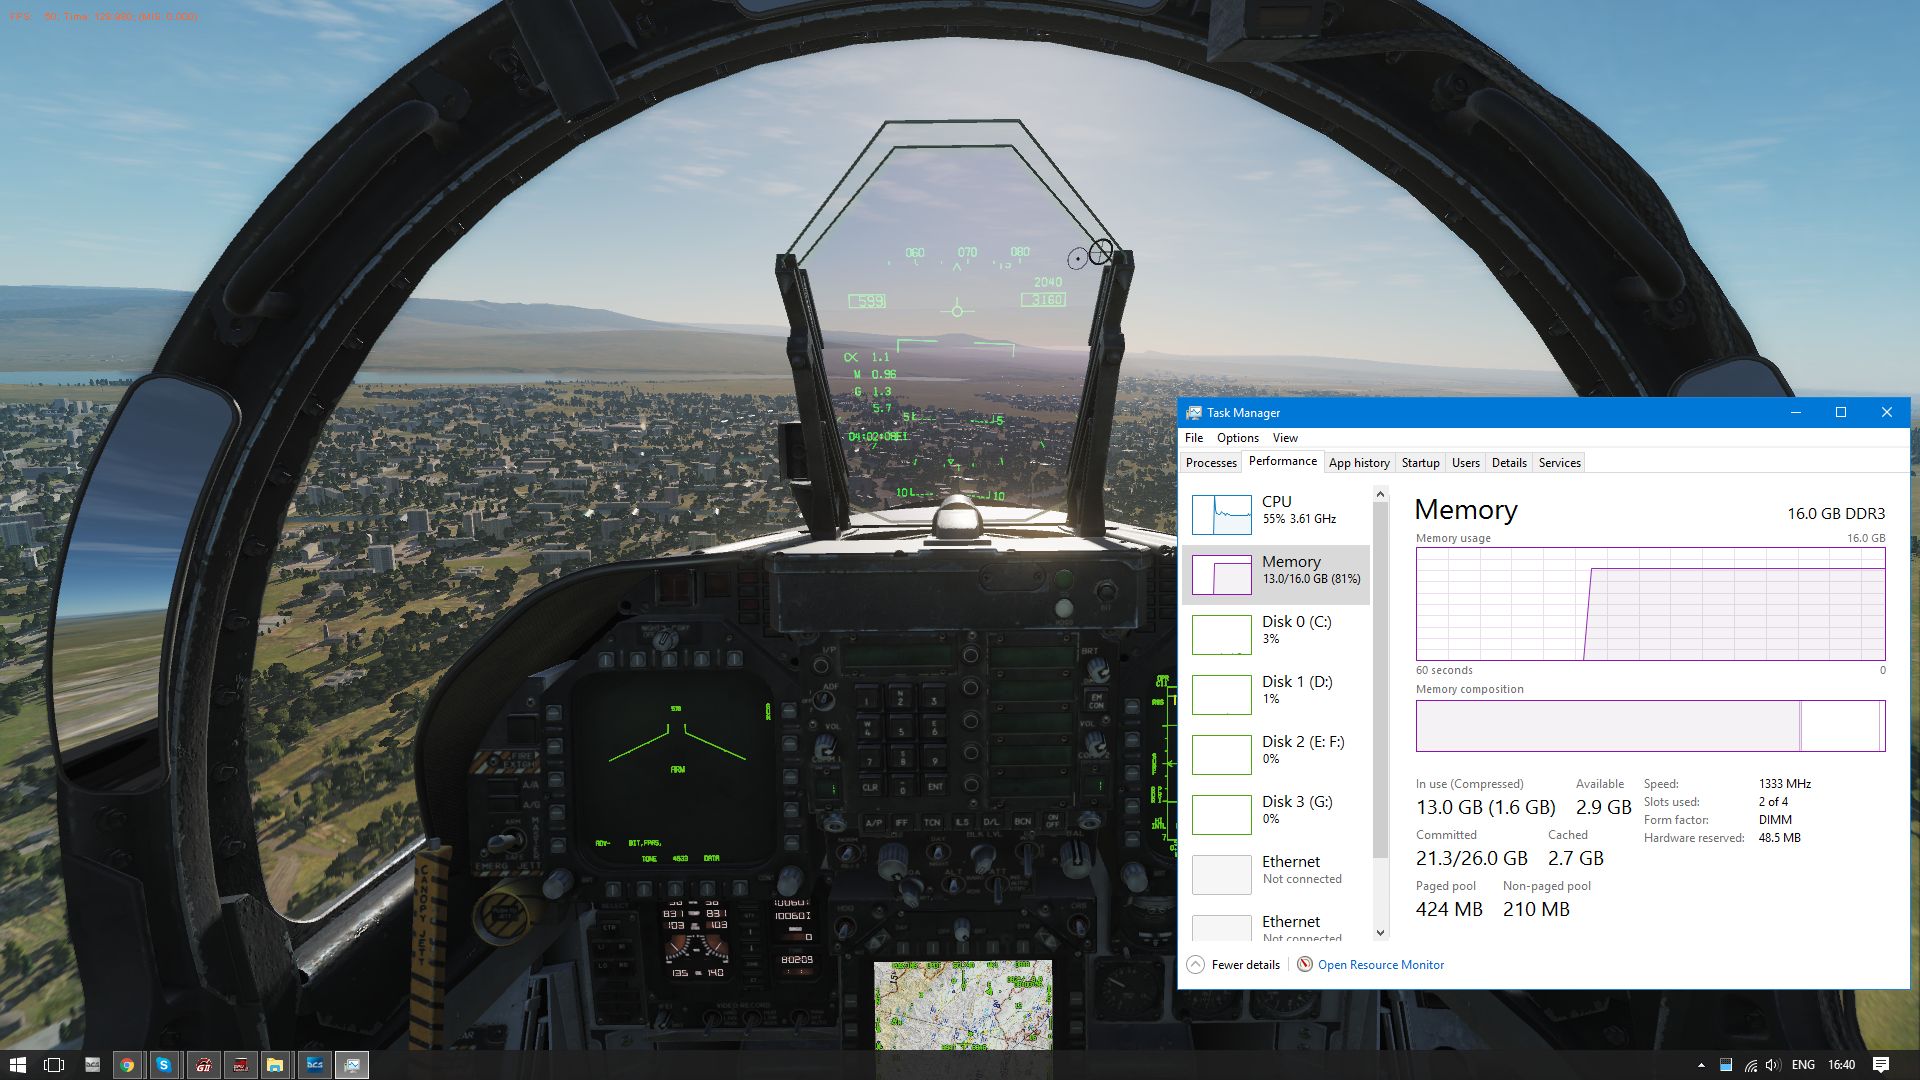Open File Explorer from taskbar

click(275, 1065)
